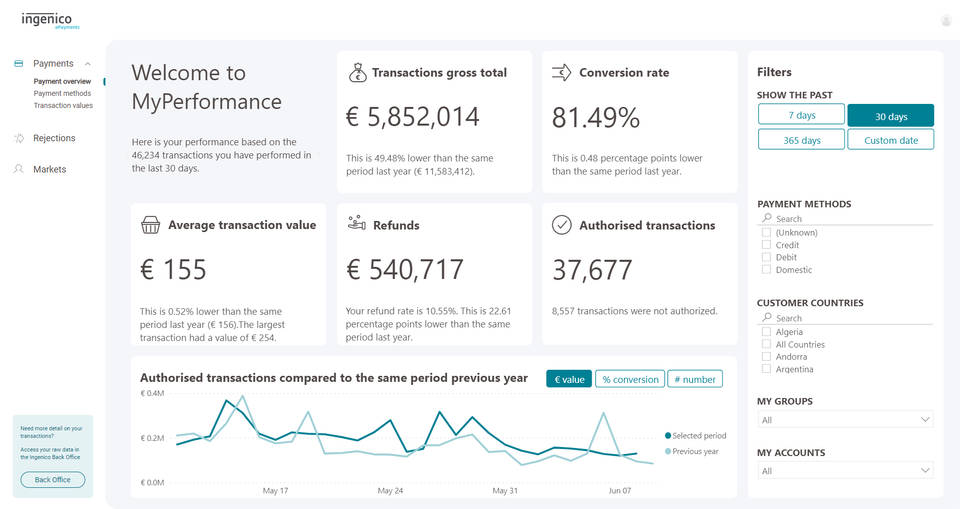960x509 pixels.
Task: Open Payment methods in sidebar
Action: tap(62, 94)
